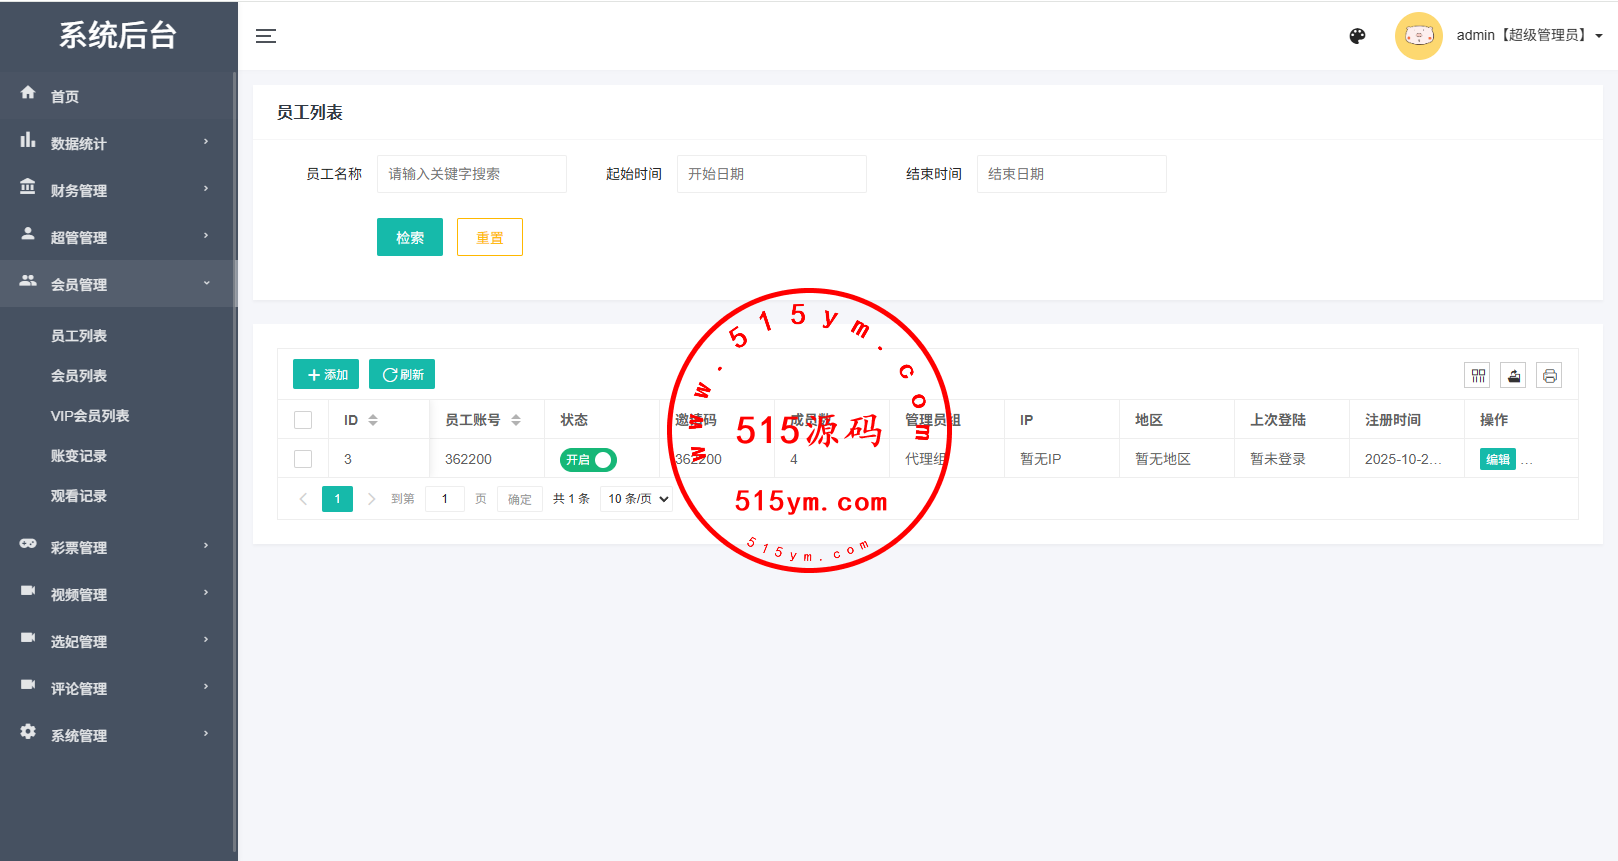The height and width of the screenshot is (861, 1618).
Task: Click the hamburger sidebar collapse icon
Action: tap(266, 36)
